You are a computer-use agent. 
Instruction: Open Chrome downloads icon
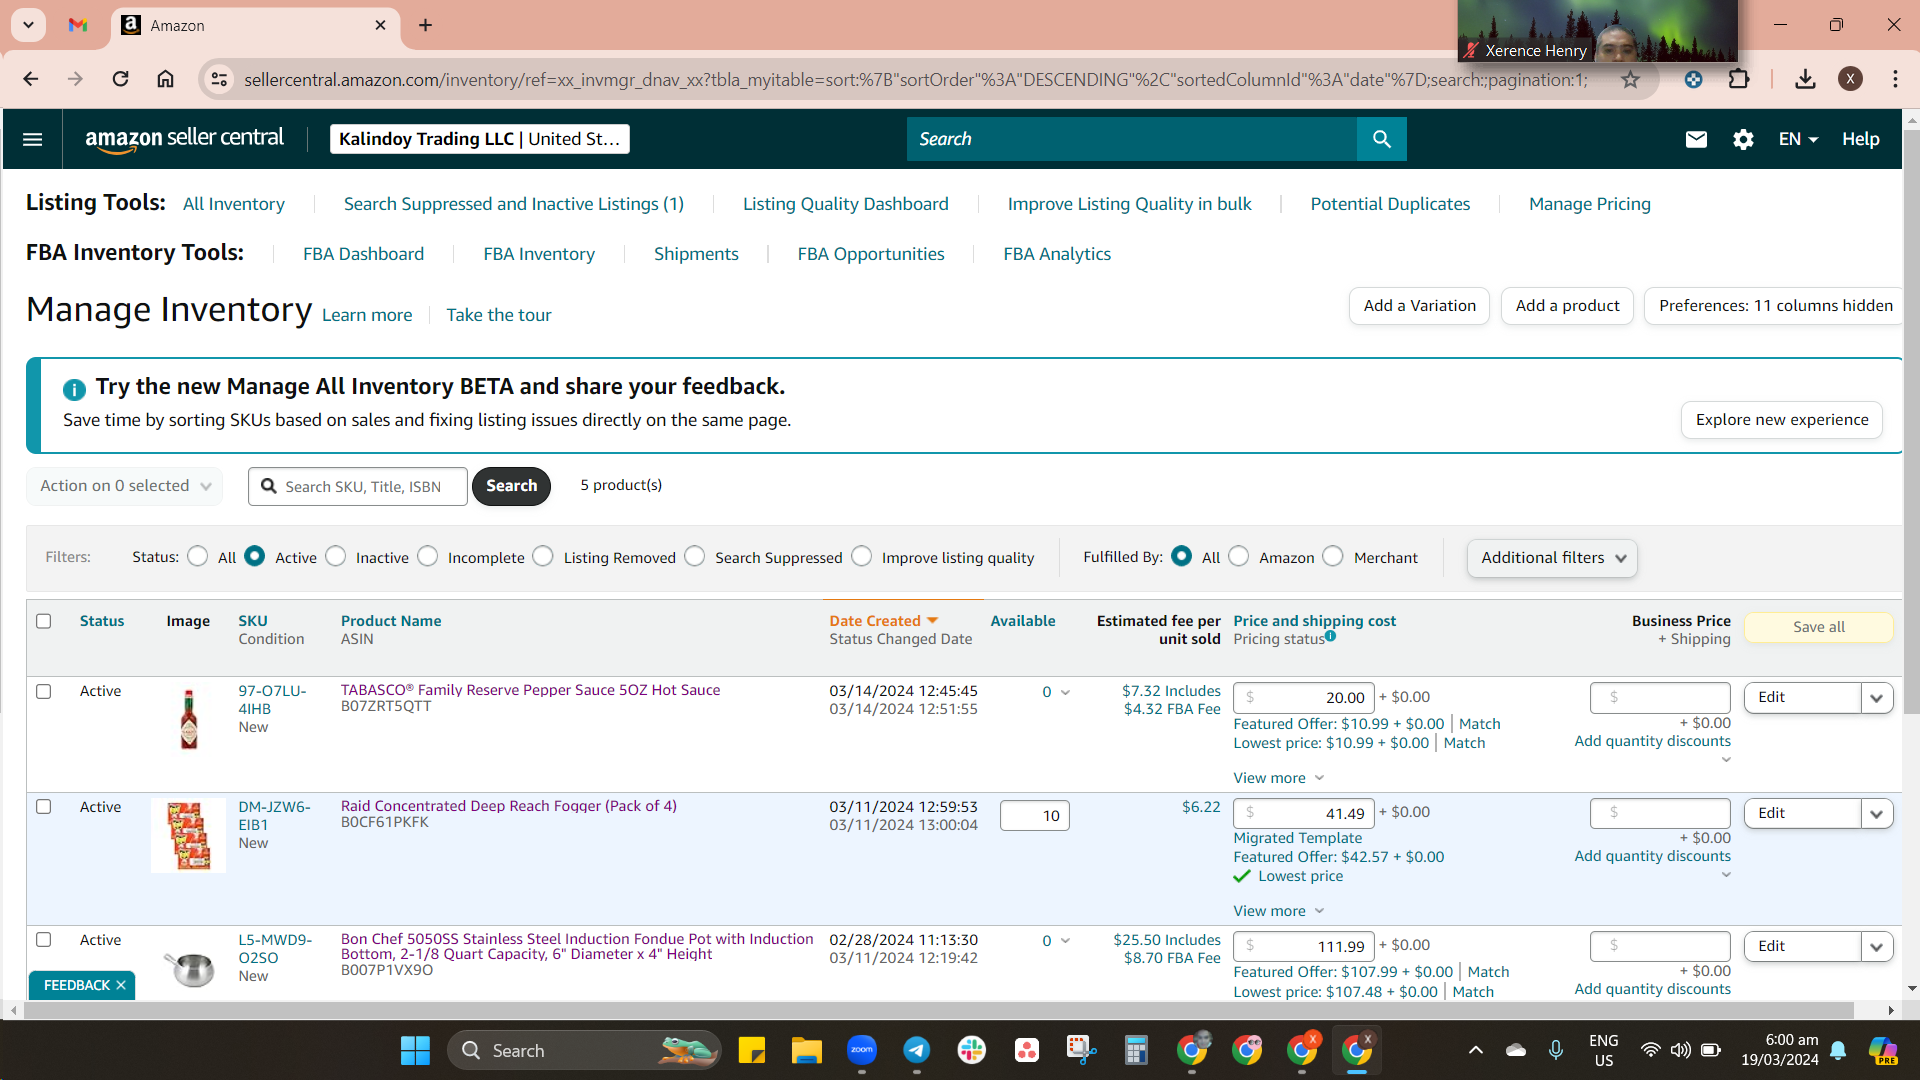tap(1805, 79)
